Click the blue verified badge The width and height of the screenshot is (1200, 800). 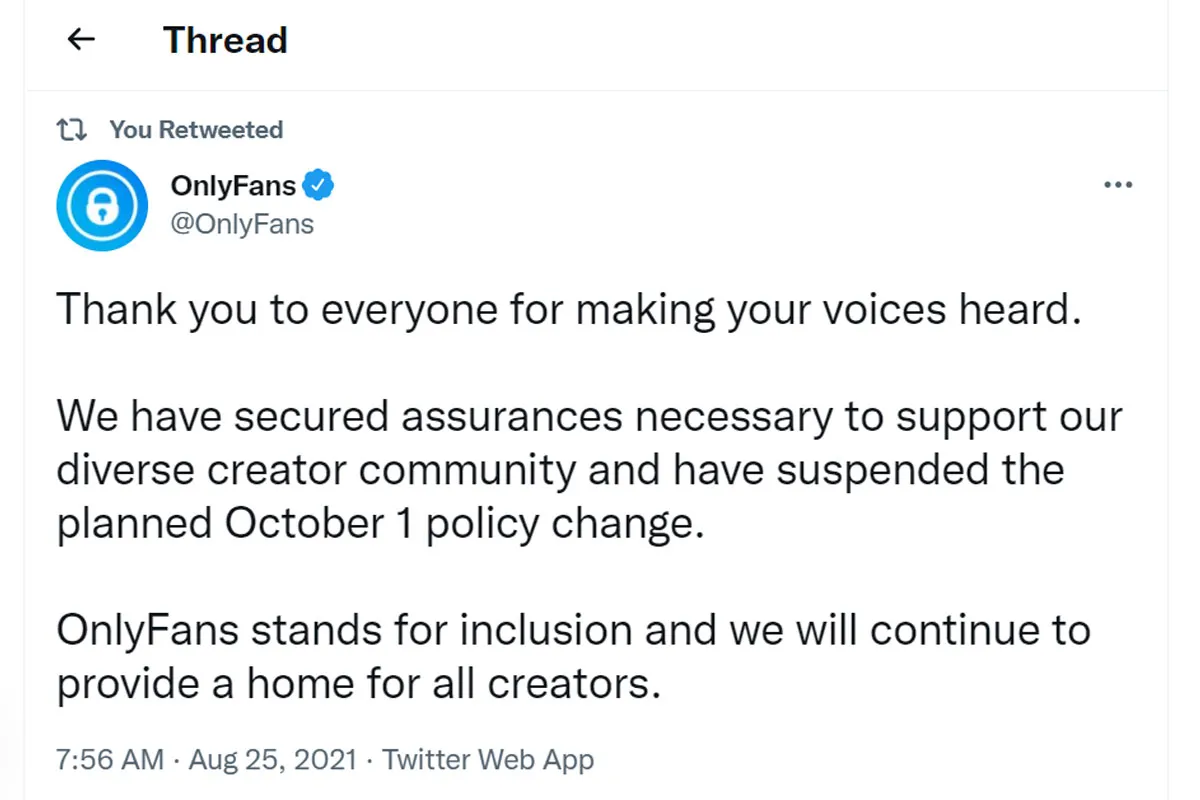coord(319,185)
